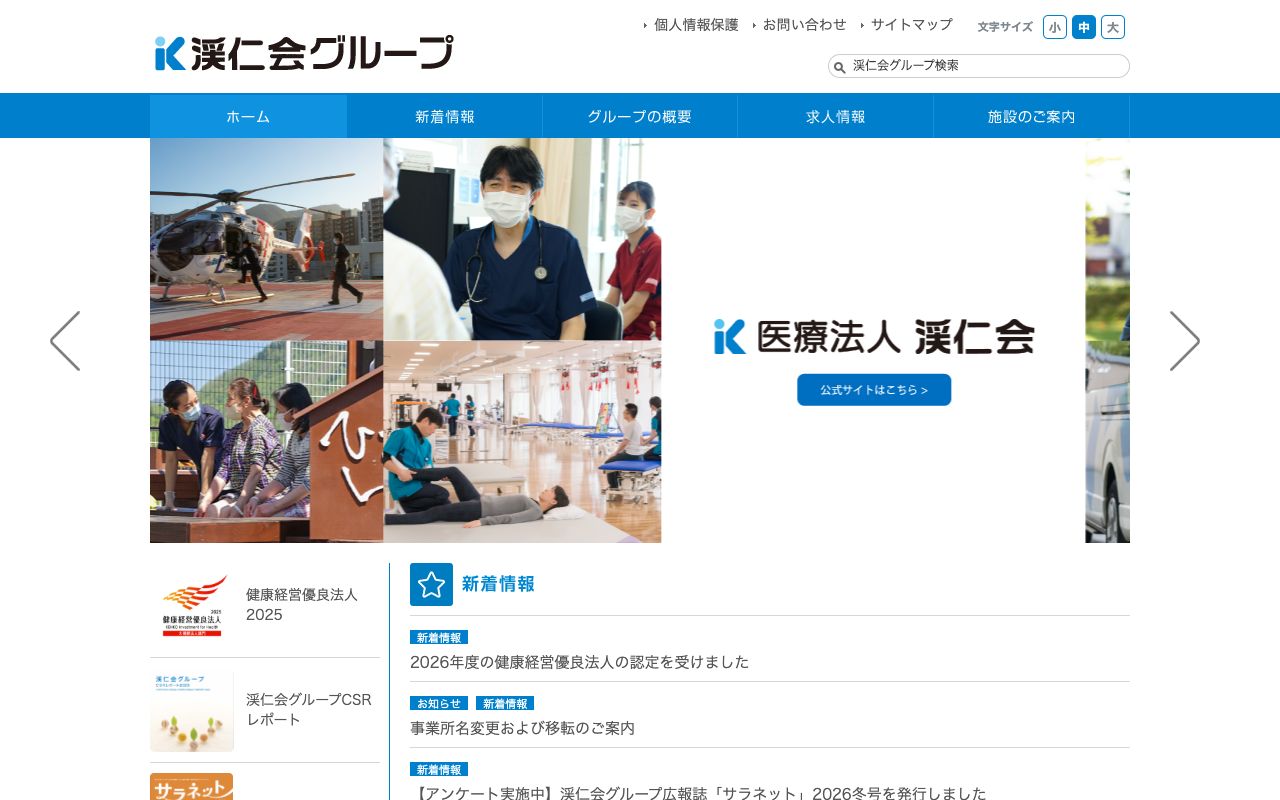Open the お問い合わせ link
This screenshot has width=1280, height=800.
[x=804, y=25]
